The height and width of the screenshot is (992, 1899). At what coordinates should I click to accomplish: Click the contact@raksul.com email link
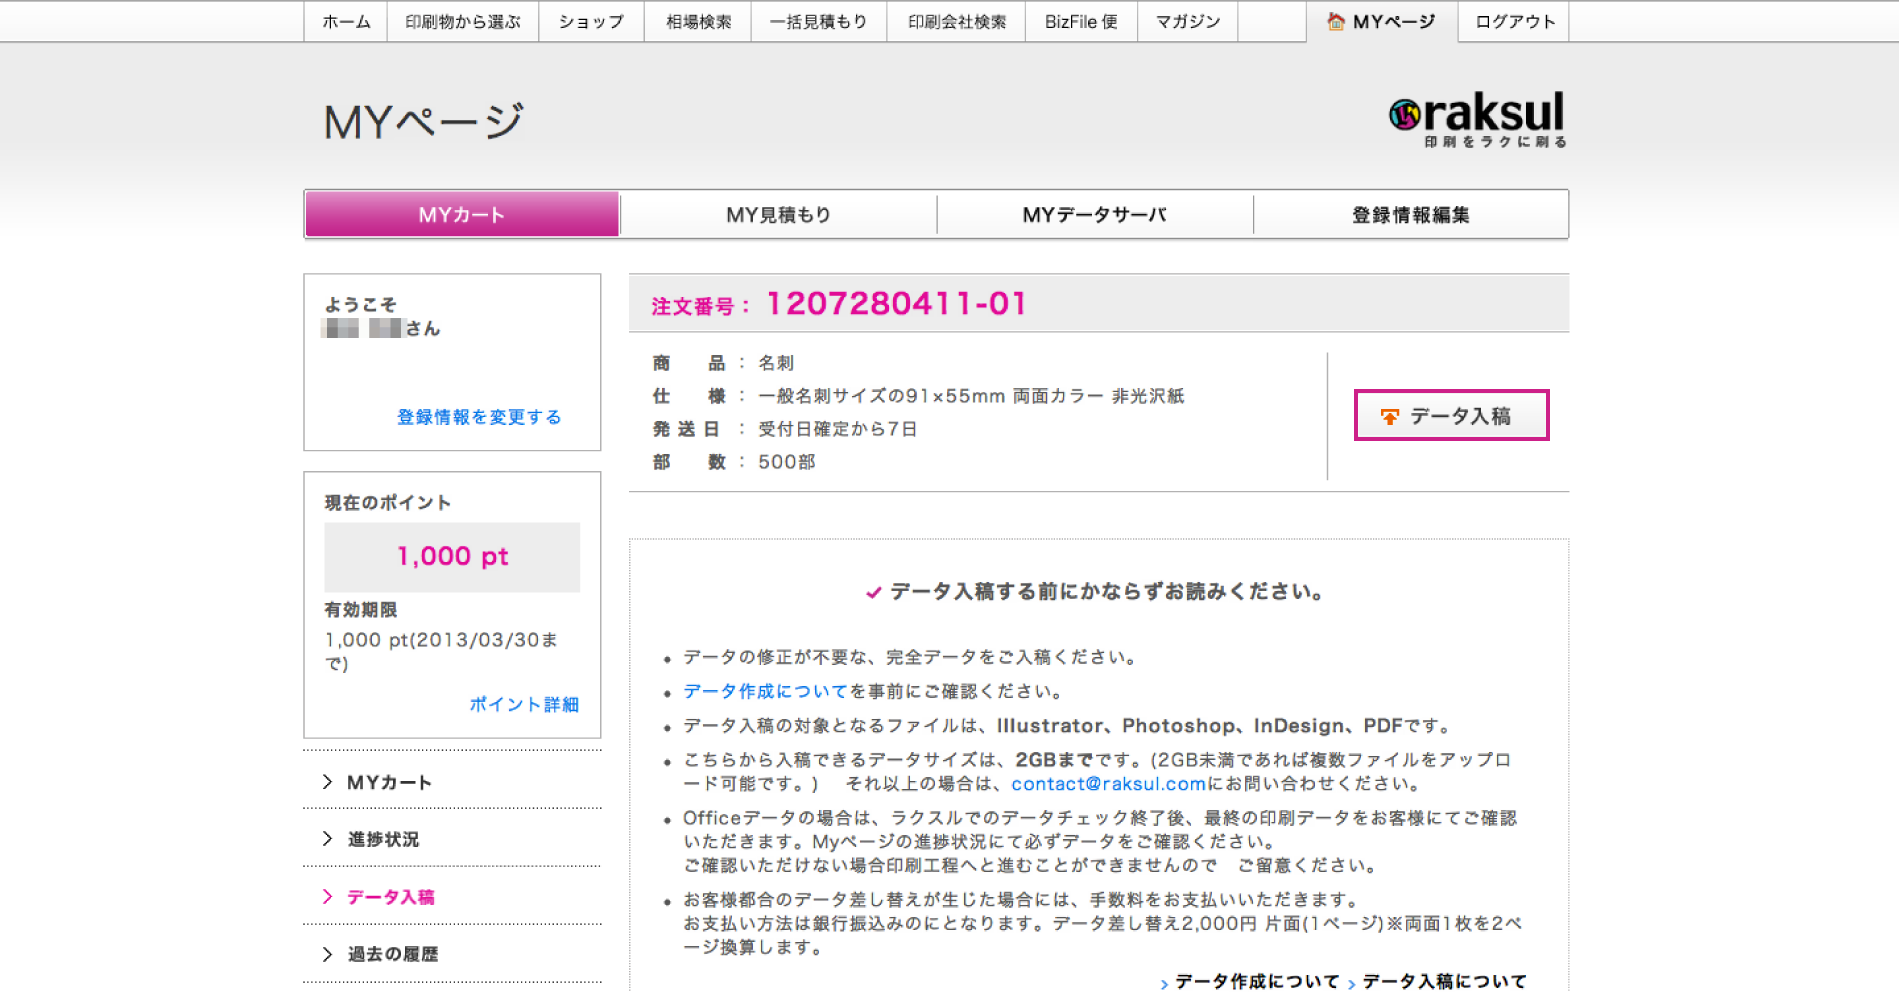pyautogui.click(x=1108, y=784)
